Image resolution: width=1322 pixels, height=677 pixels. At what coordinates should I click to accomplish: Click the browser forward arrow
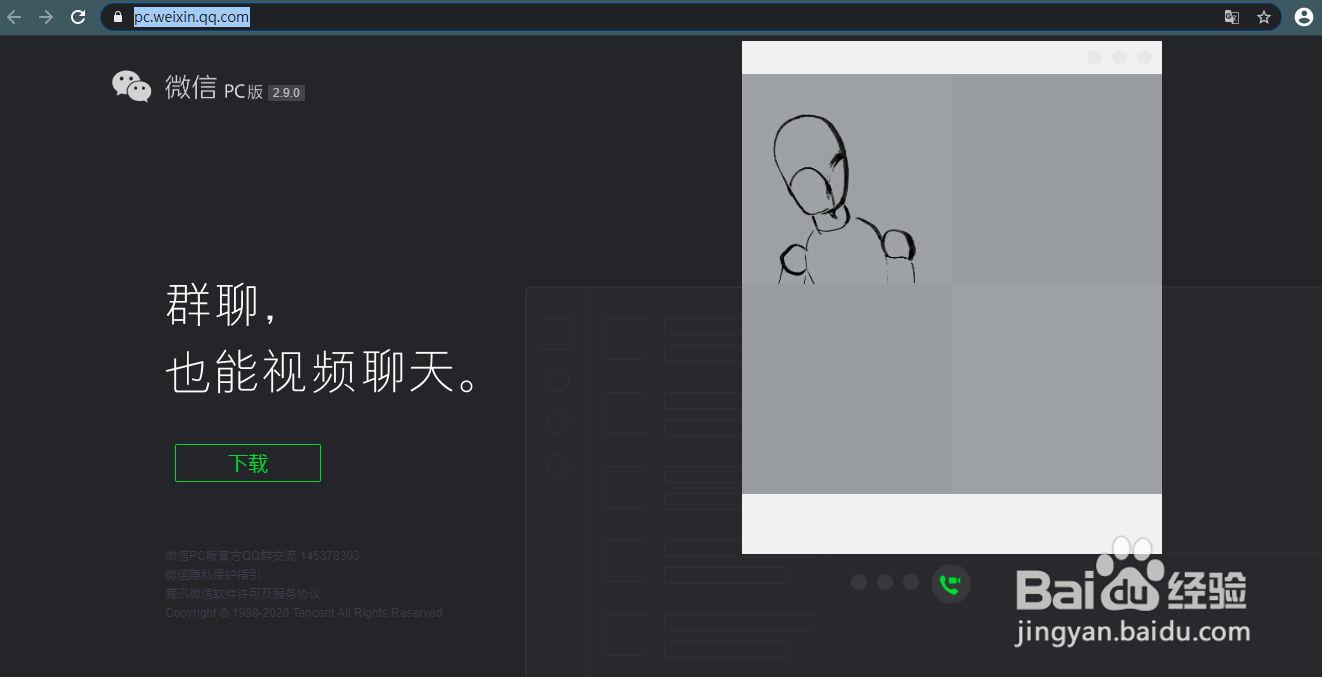pos(46,17)
